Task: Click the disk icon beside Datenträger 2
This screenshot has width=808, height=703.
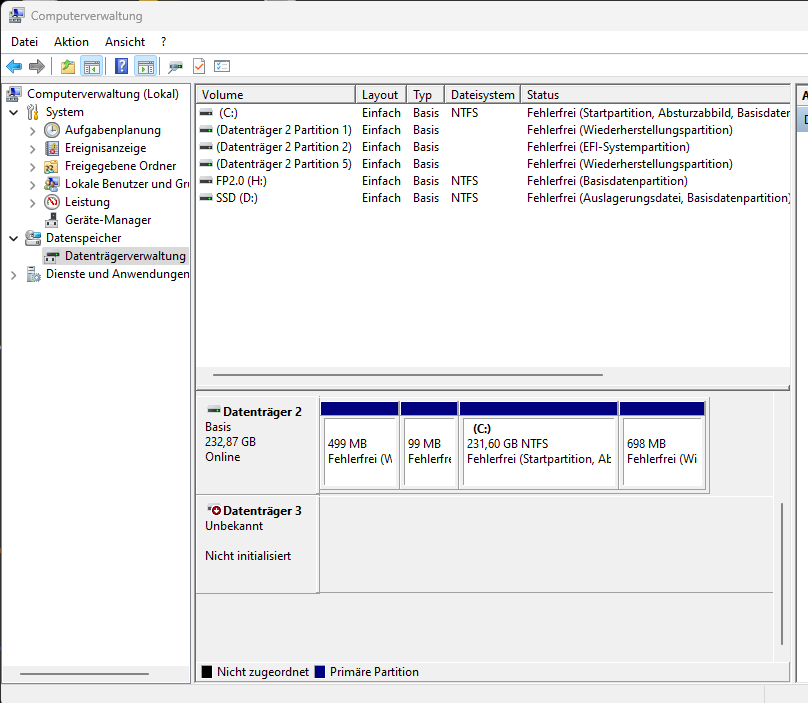Action: (x=213, y=410)
